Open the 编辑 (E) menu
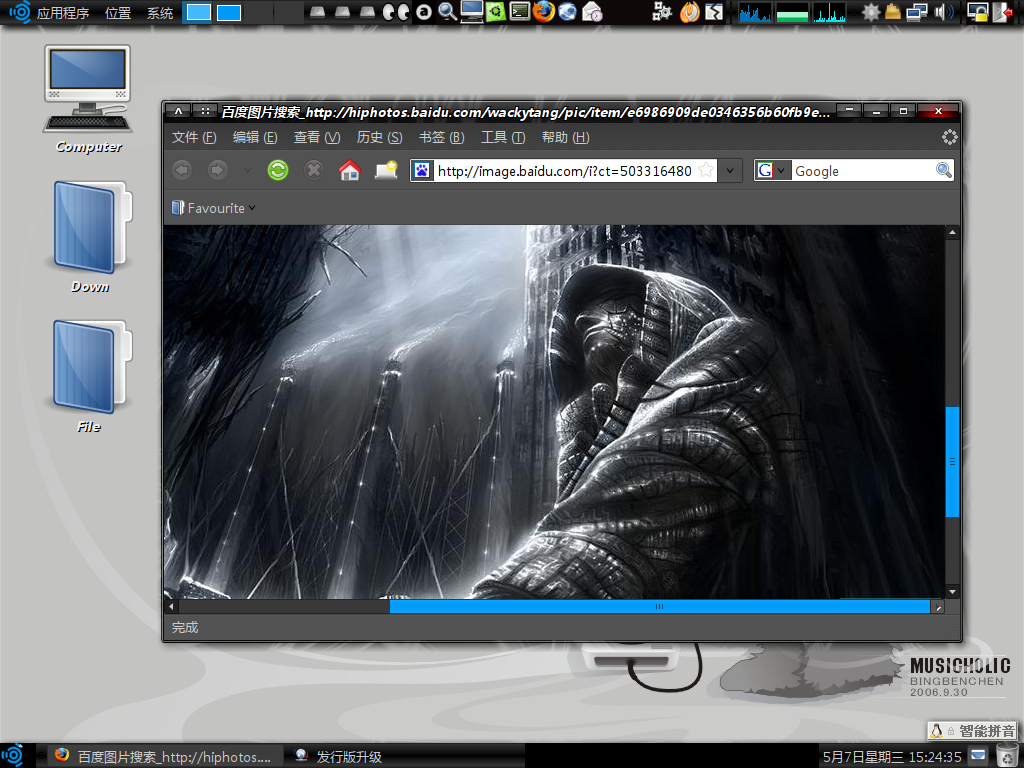 click(x=255, y=137)
